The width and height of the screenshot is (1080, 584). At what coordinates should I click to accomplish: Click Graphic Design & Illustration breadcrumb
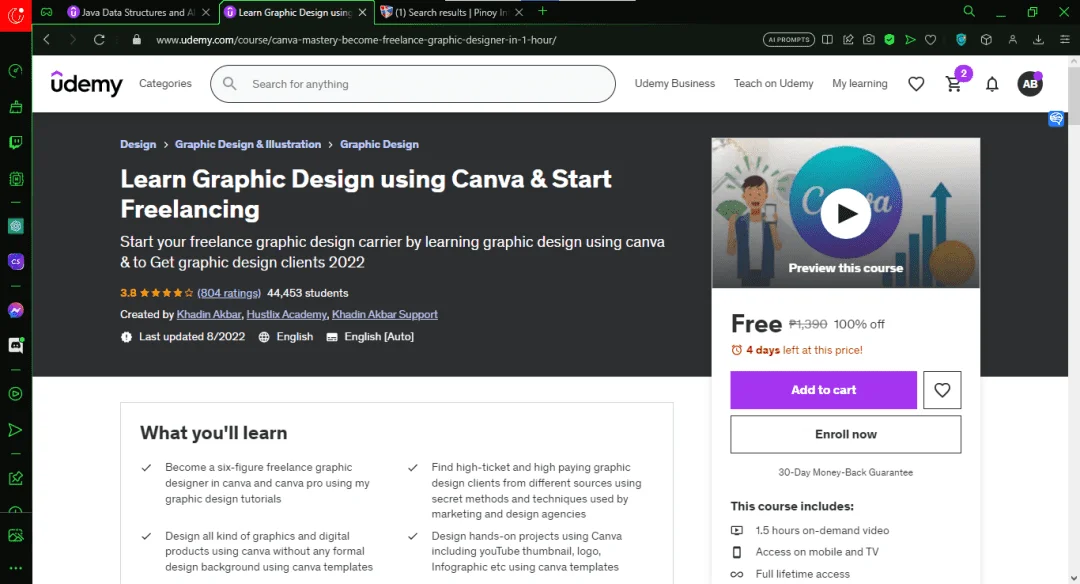[x=248, y=144]
